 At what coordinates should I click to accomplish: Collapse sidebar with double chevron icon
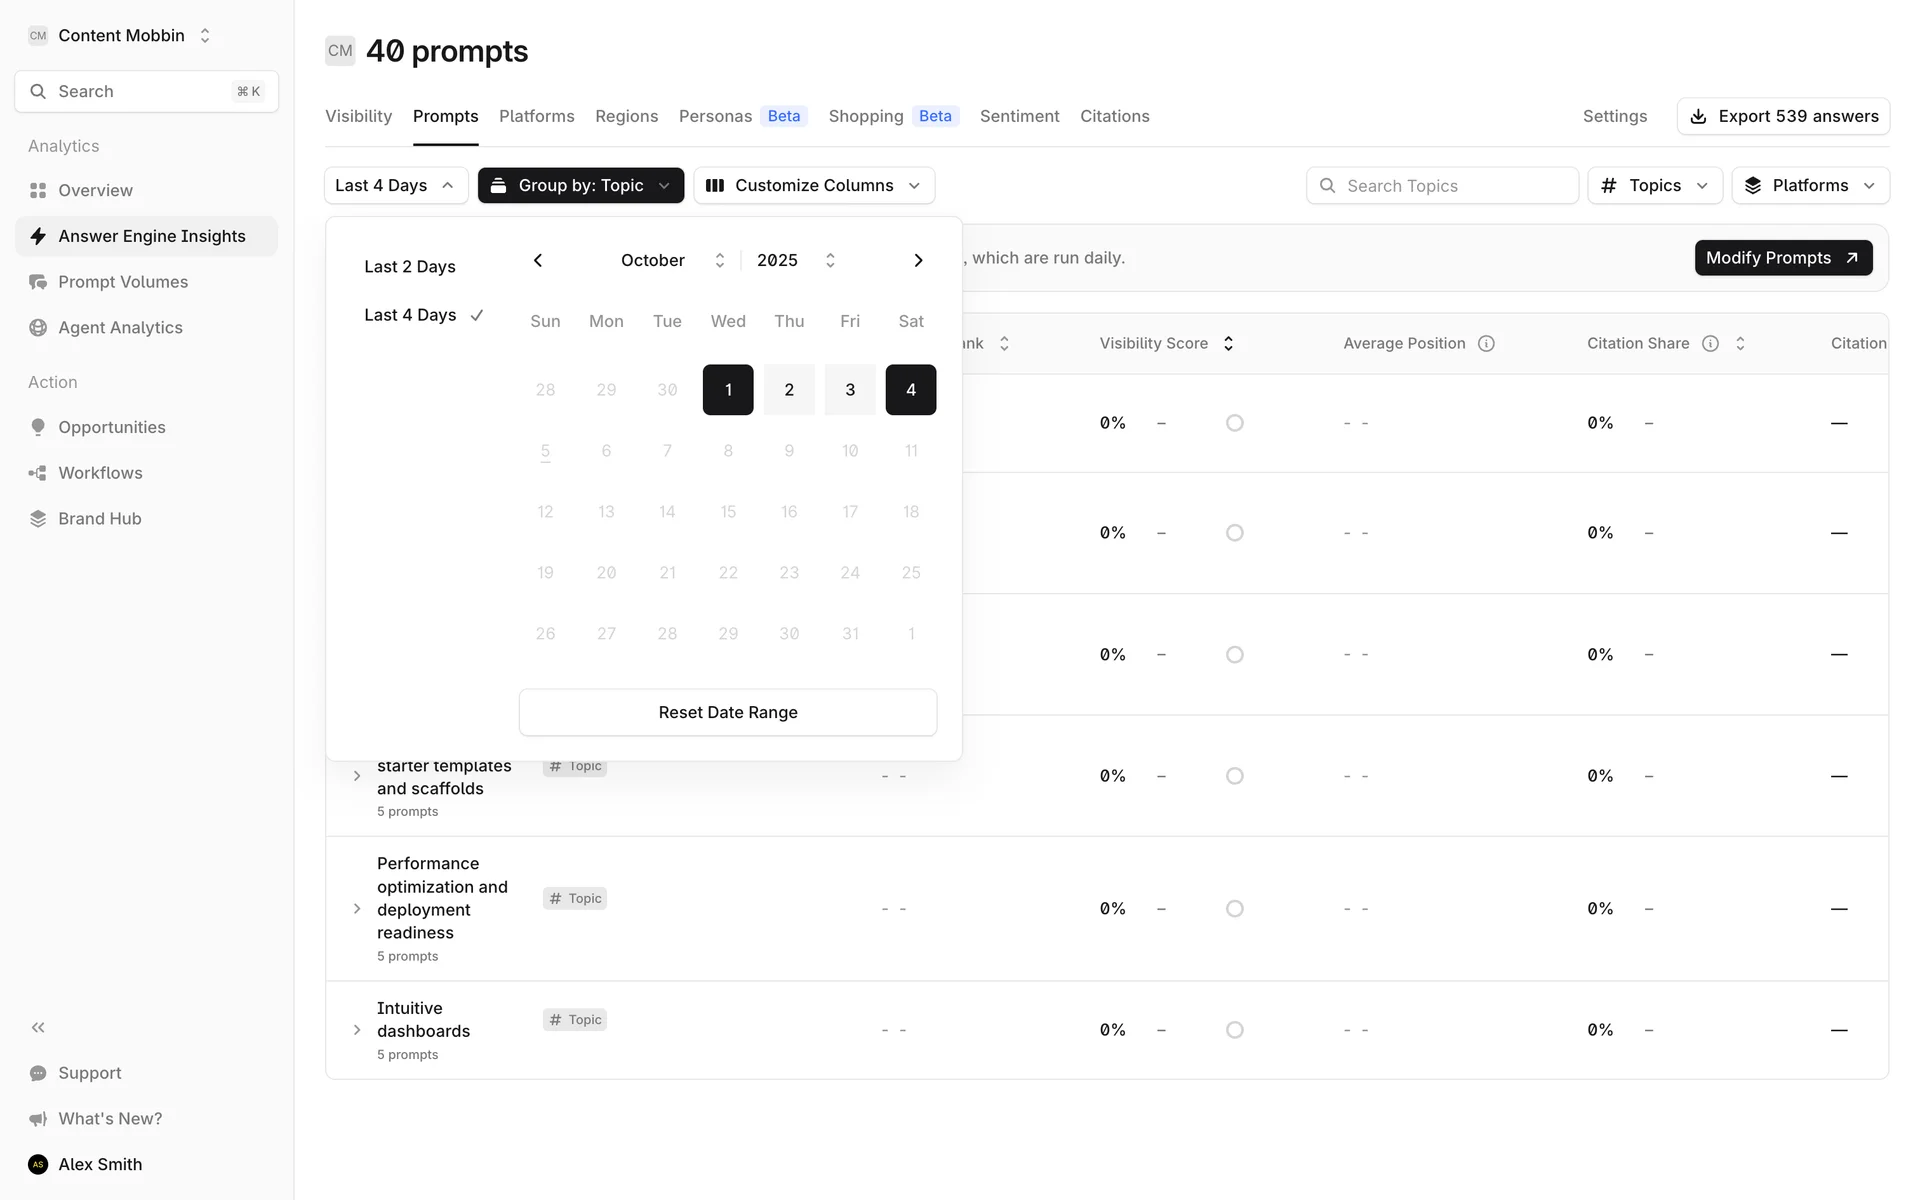[38, 1027]
